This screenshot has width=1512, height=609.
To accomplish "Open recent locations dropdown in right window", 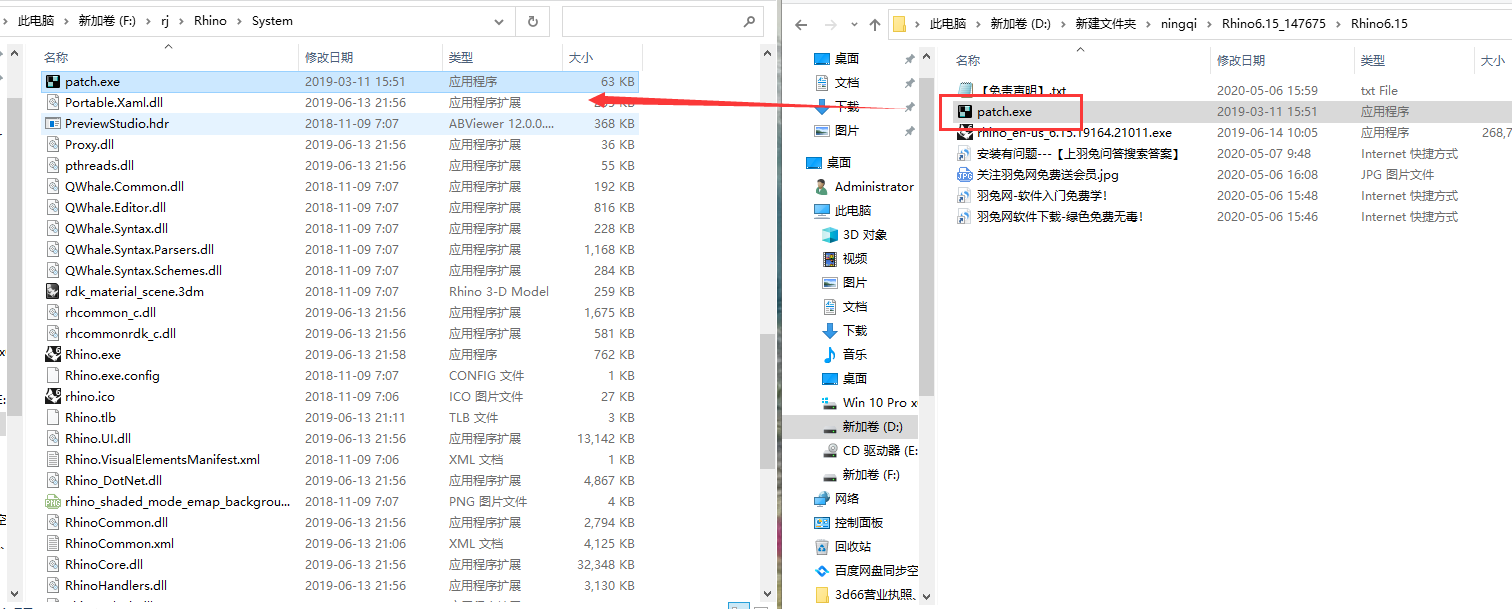I will tap(853, 23).
